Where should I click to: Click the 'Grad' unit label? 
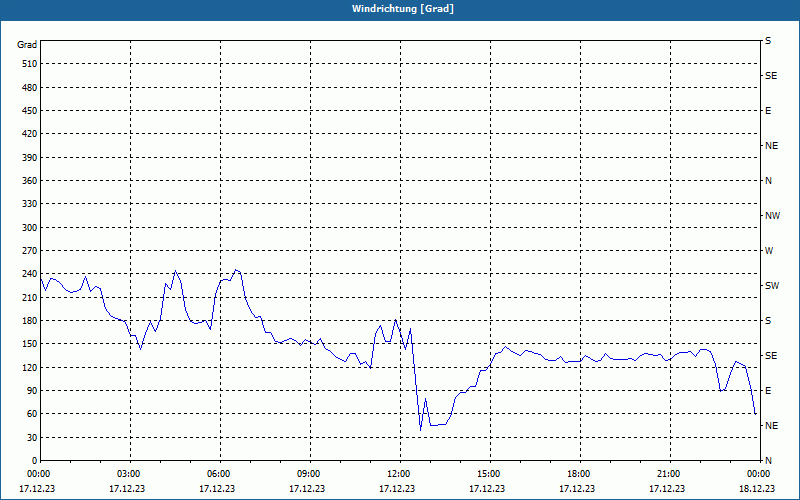pos(27,45)
